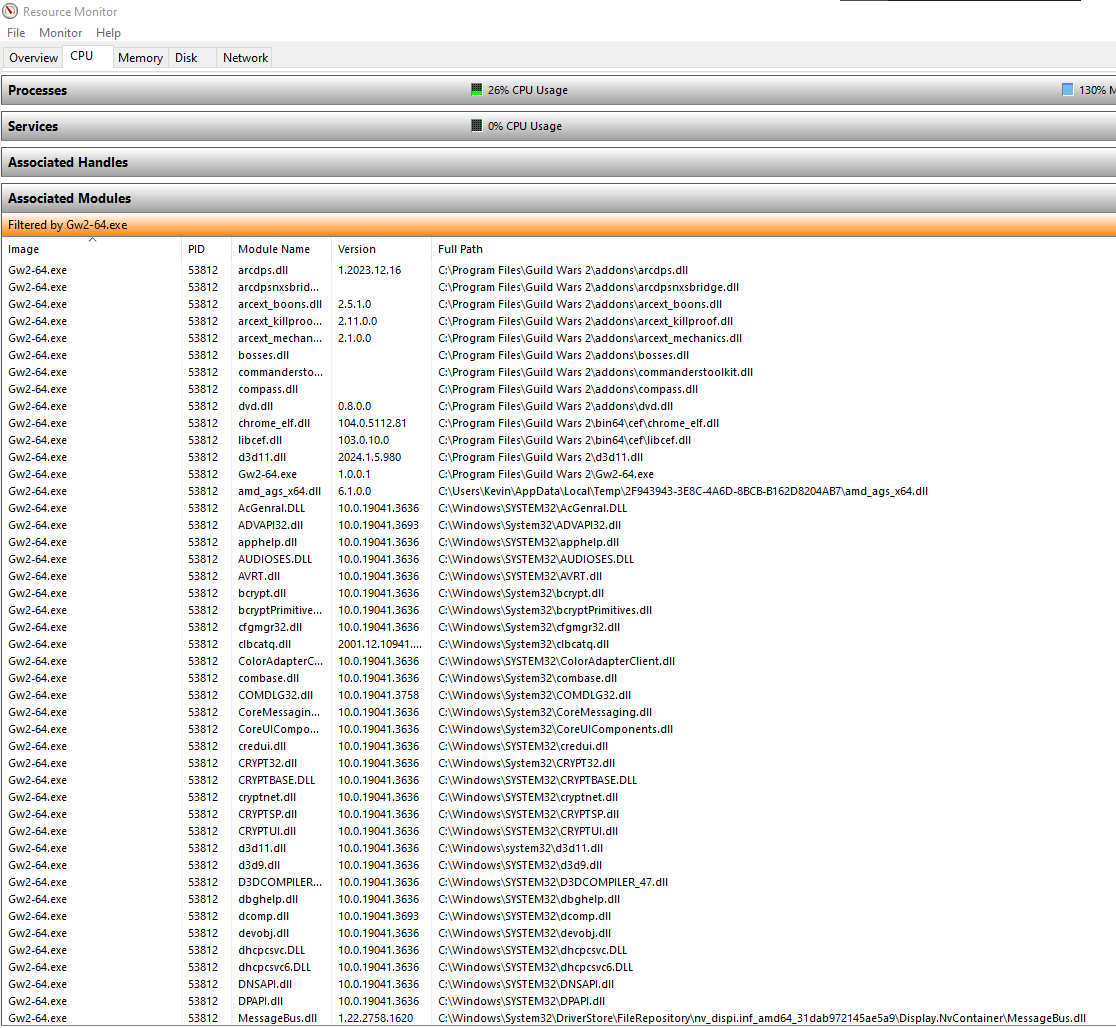Expand the Processes section header
The image size is (1116, 1028).
(559, 90)
